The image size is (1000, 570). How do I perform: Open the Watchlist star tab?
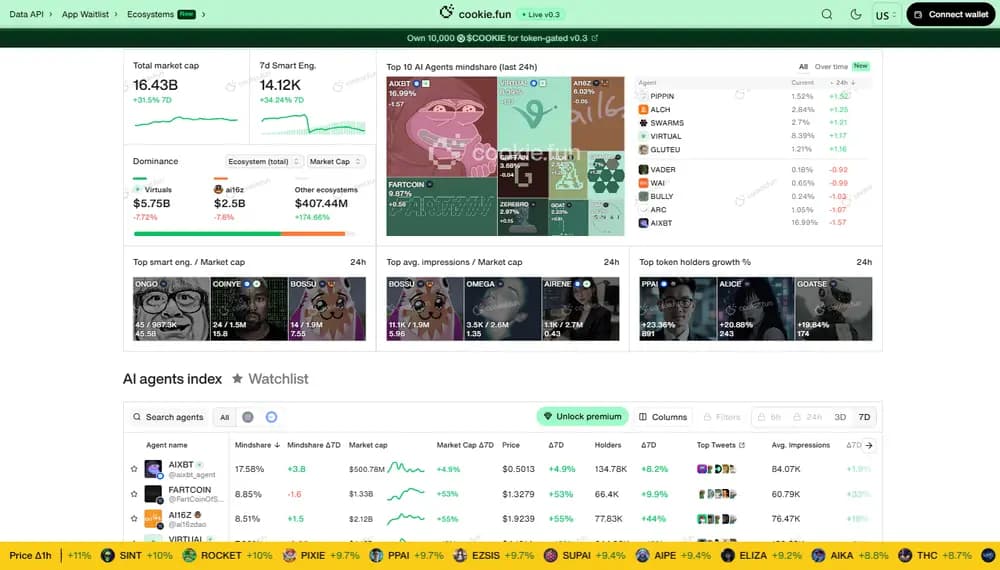coord(270,379)
